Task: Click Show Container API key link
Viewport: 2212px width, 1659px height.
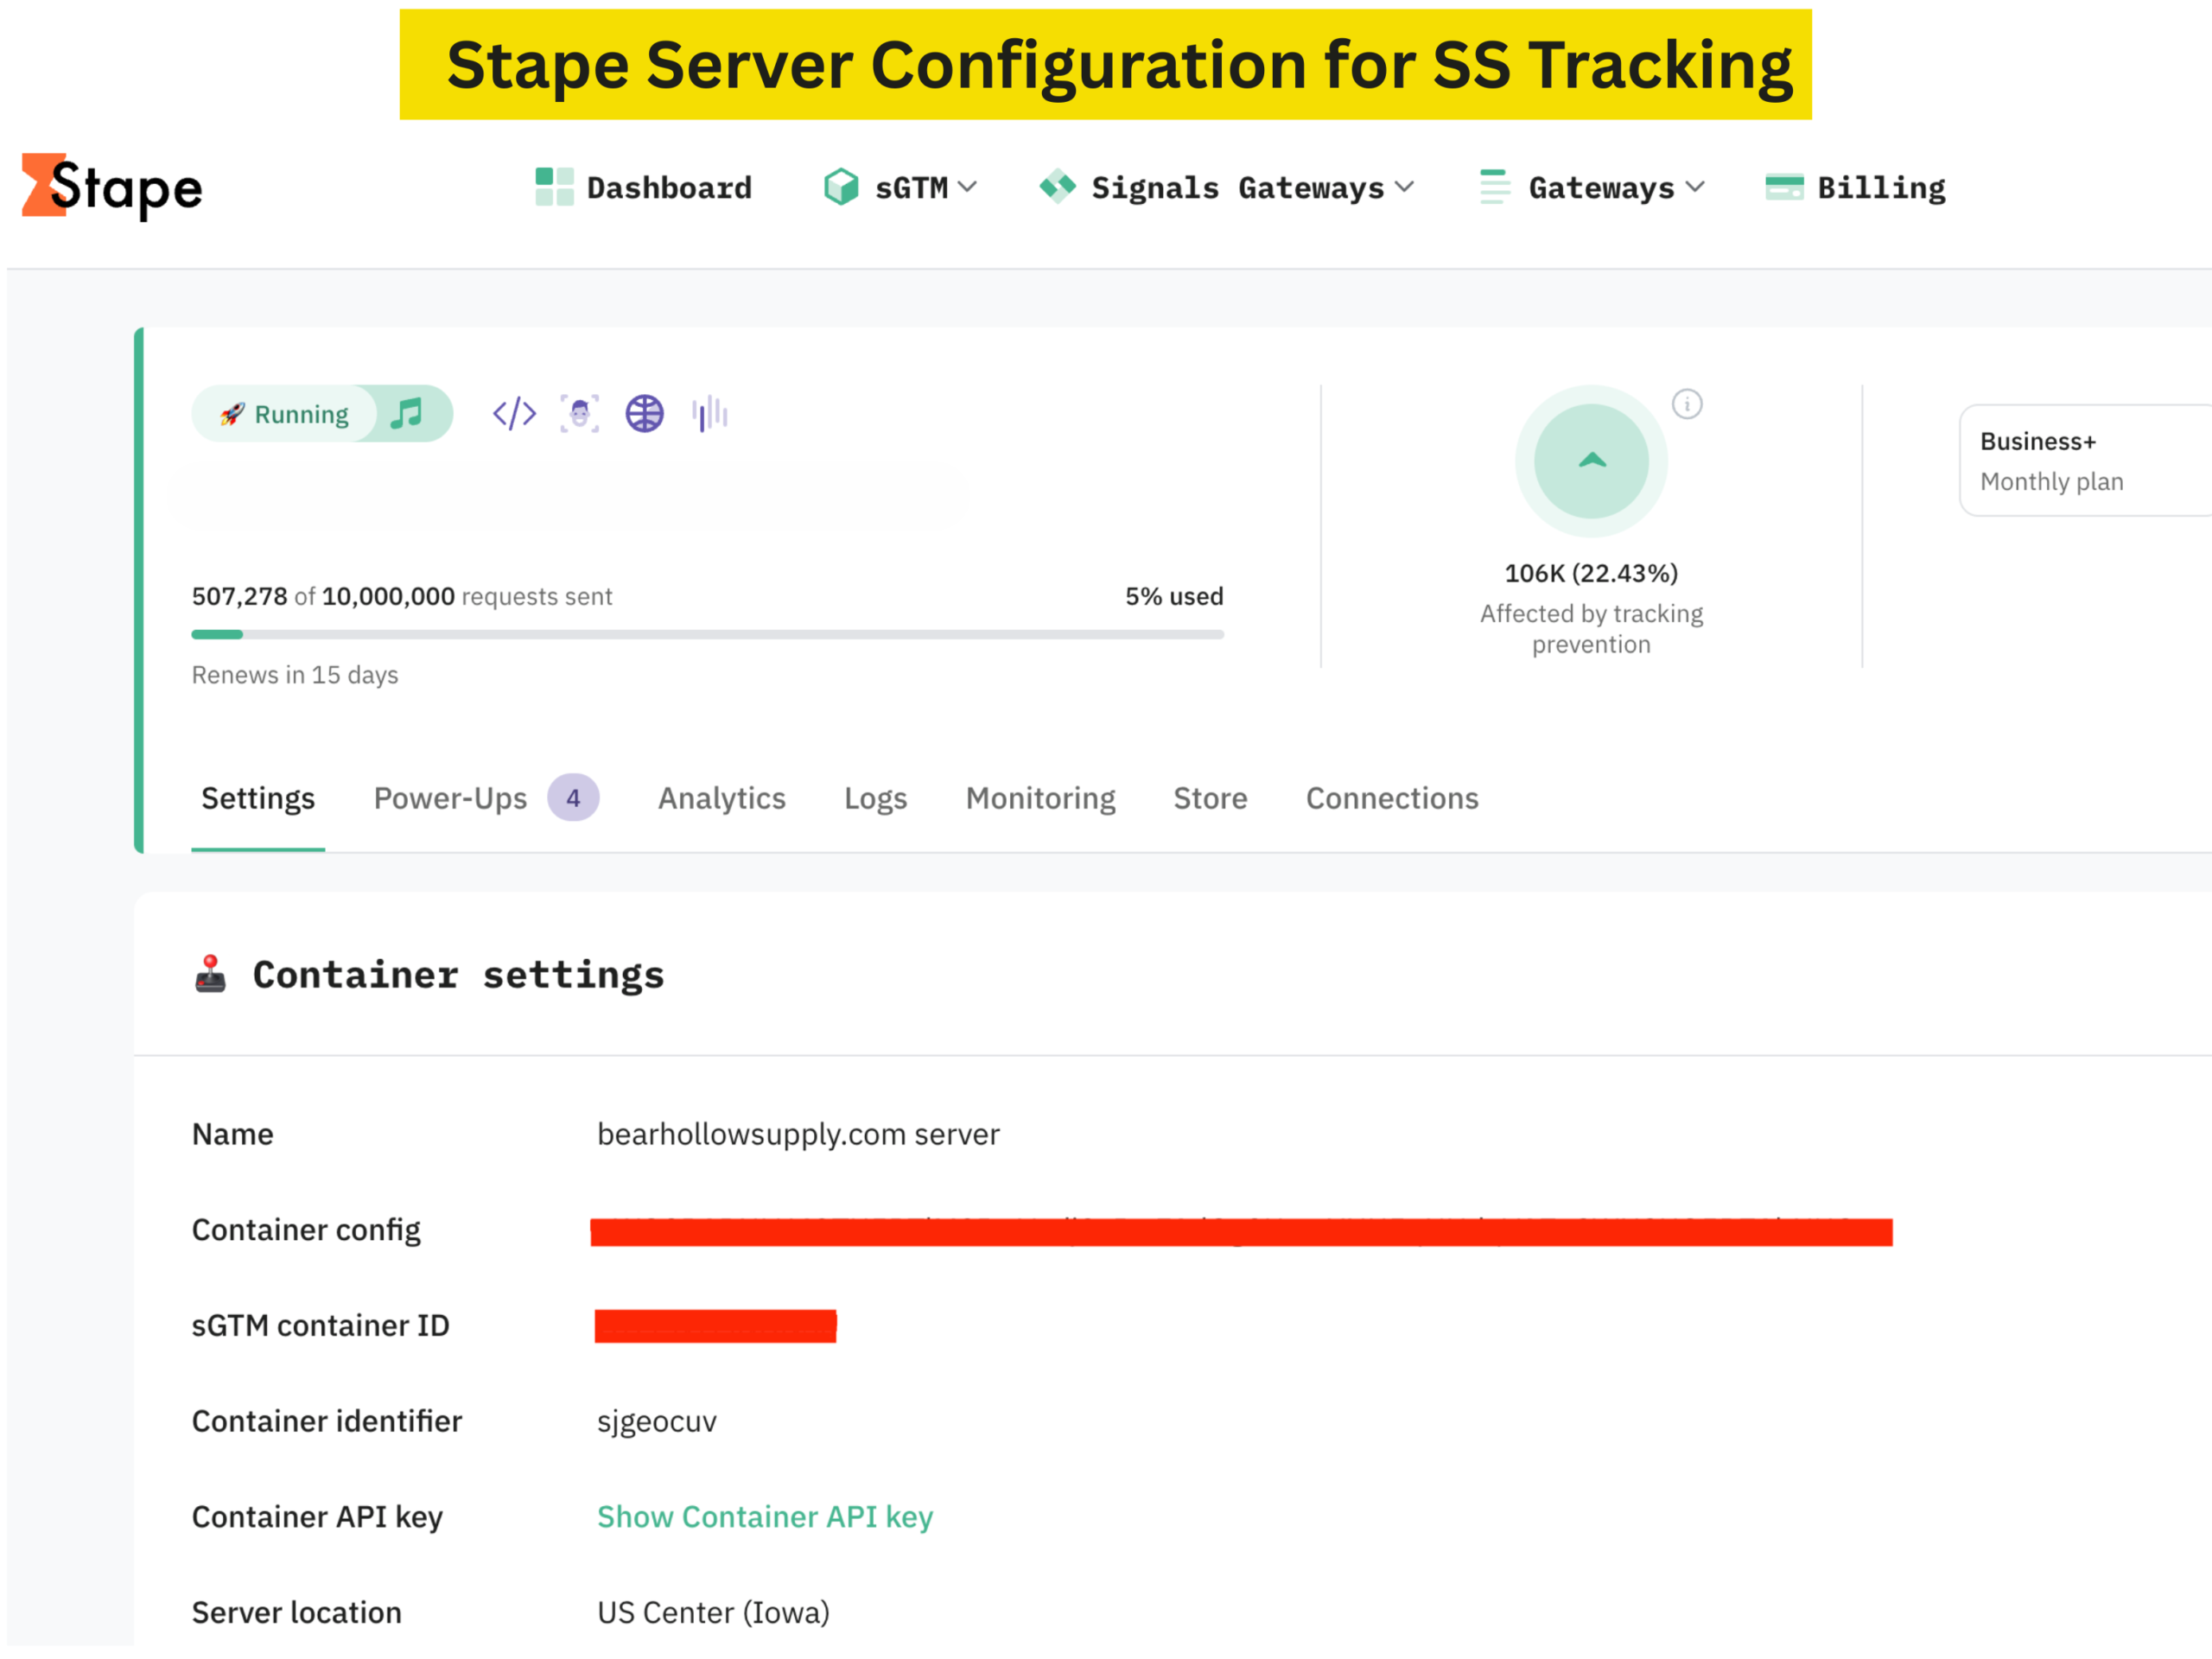Action: pyautogui.click(x=765, y=1517)
